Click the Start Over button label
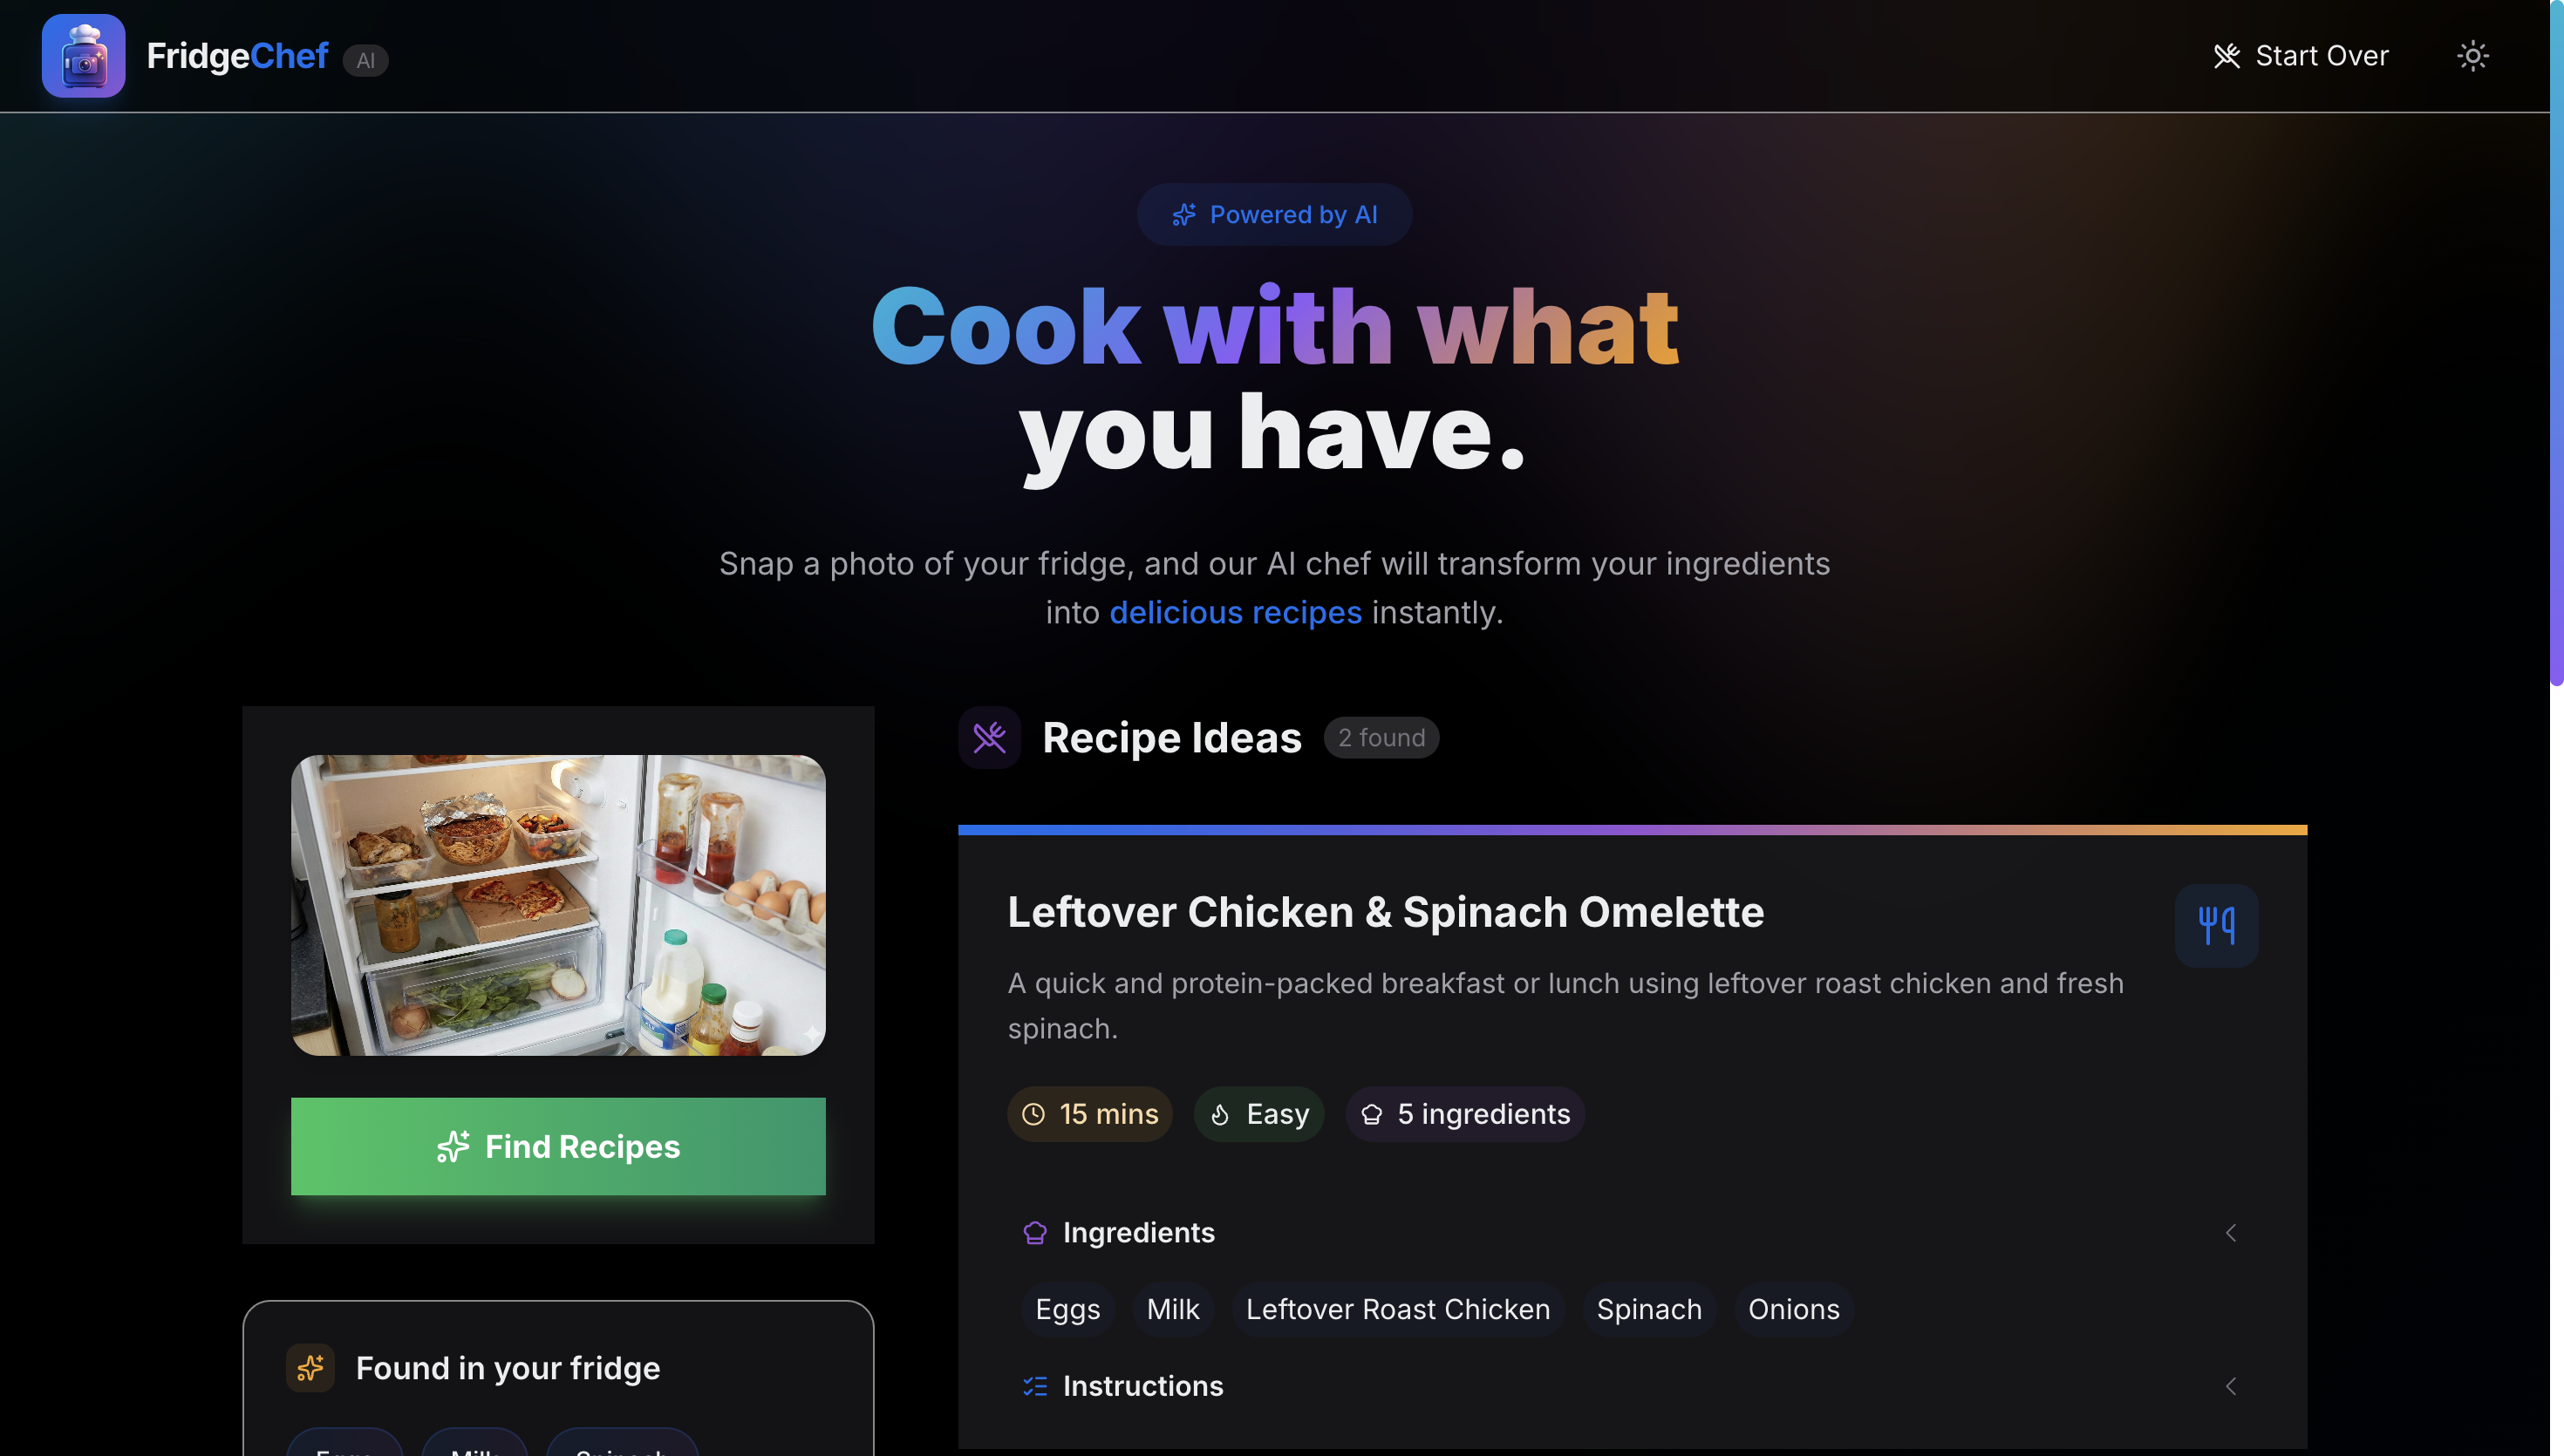Image resolution: width=2564 pixels, height=1456 pixels. click(x=2321, y=56)
